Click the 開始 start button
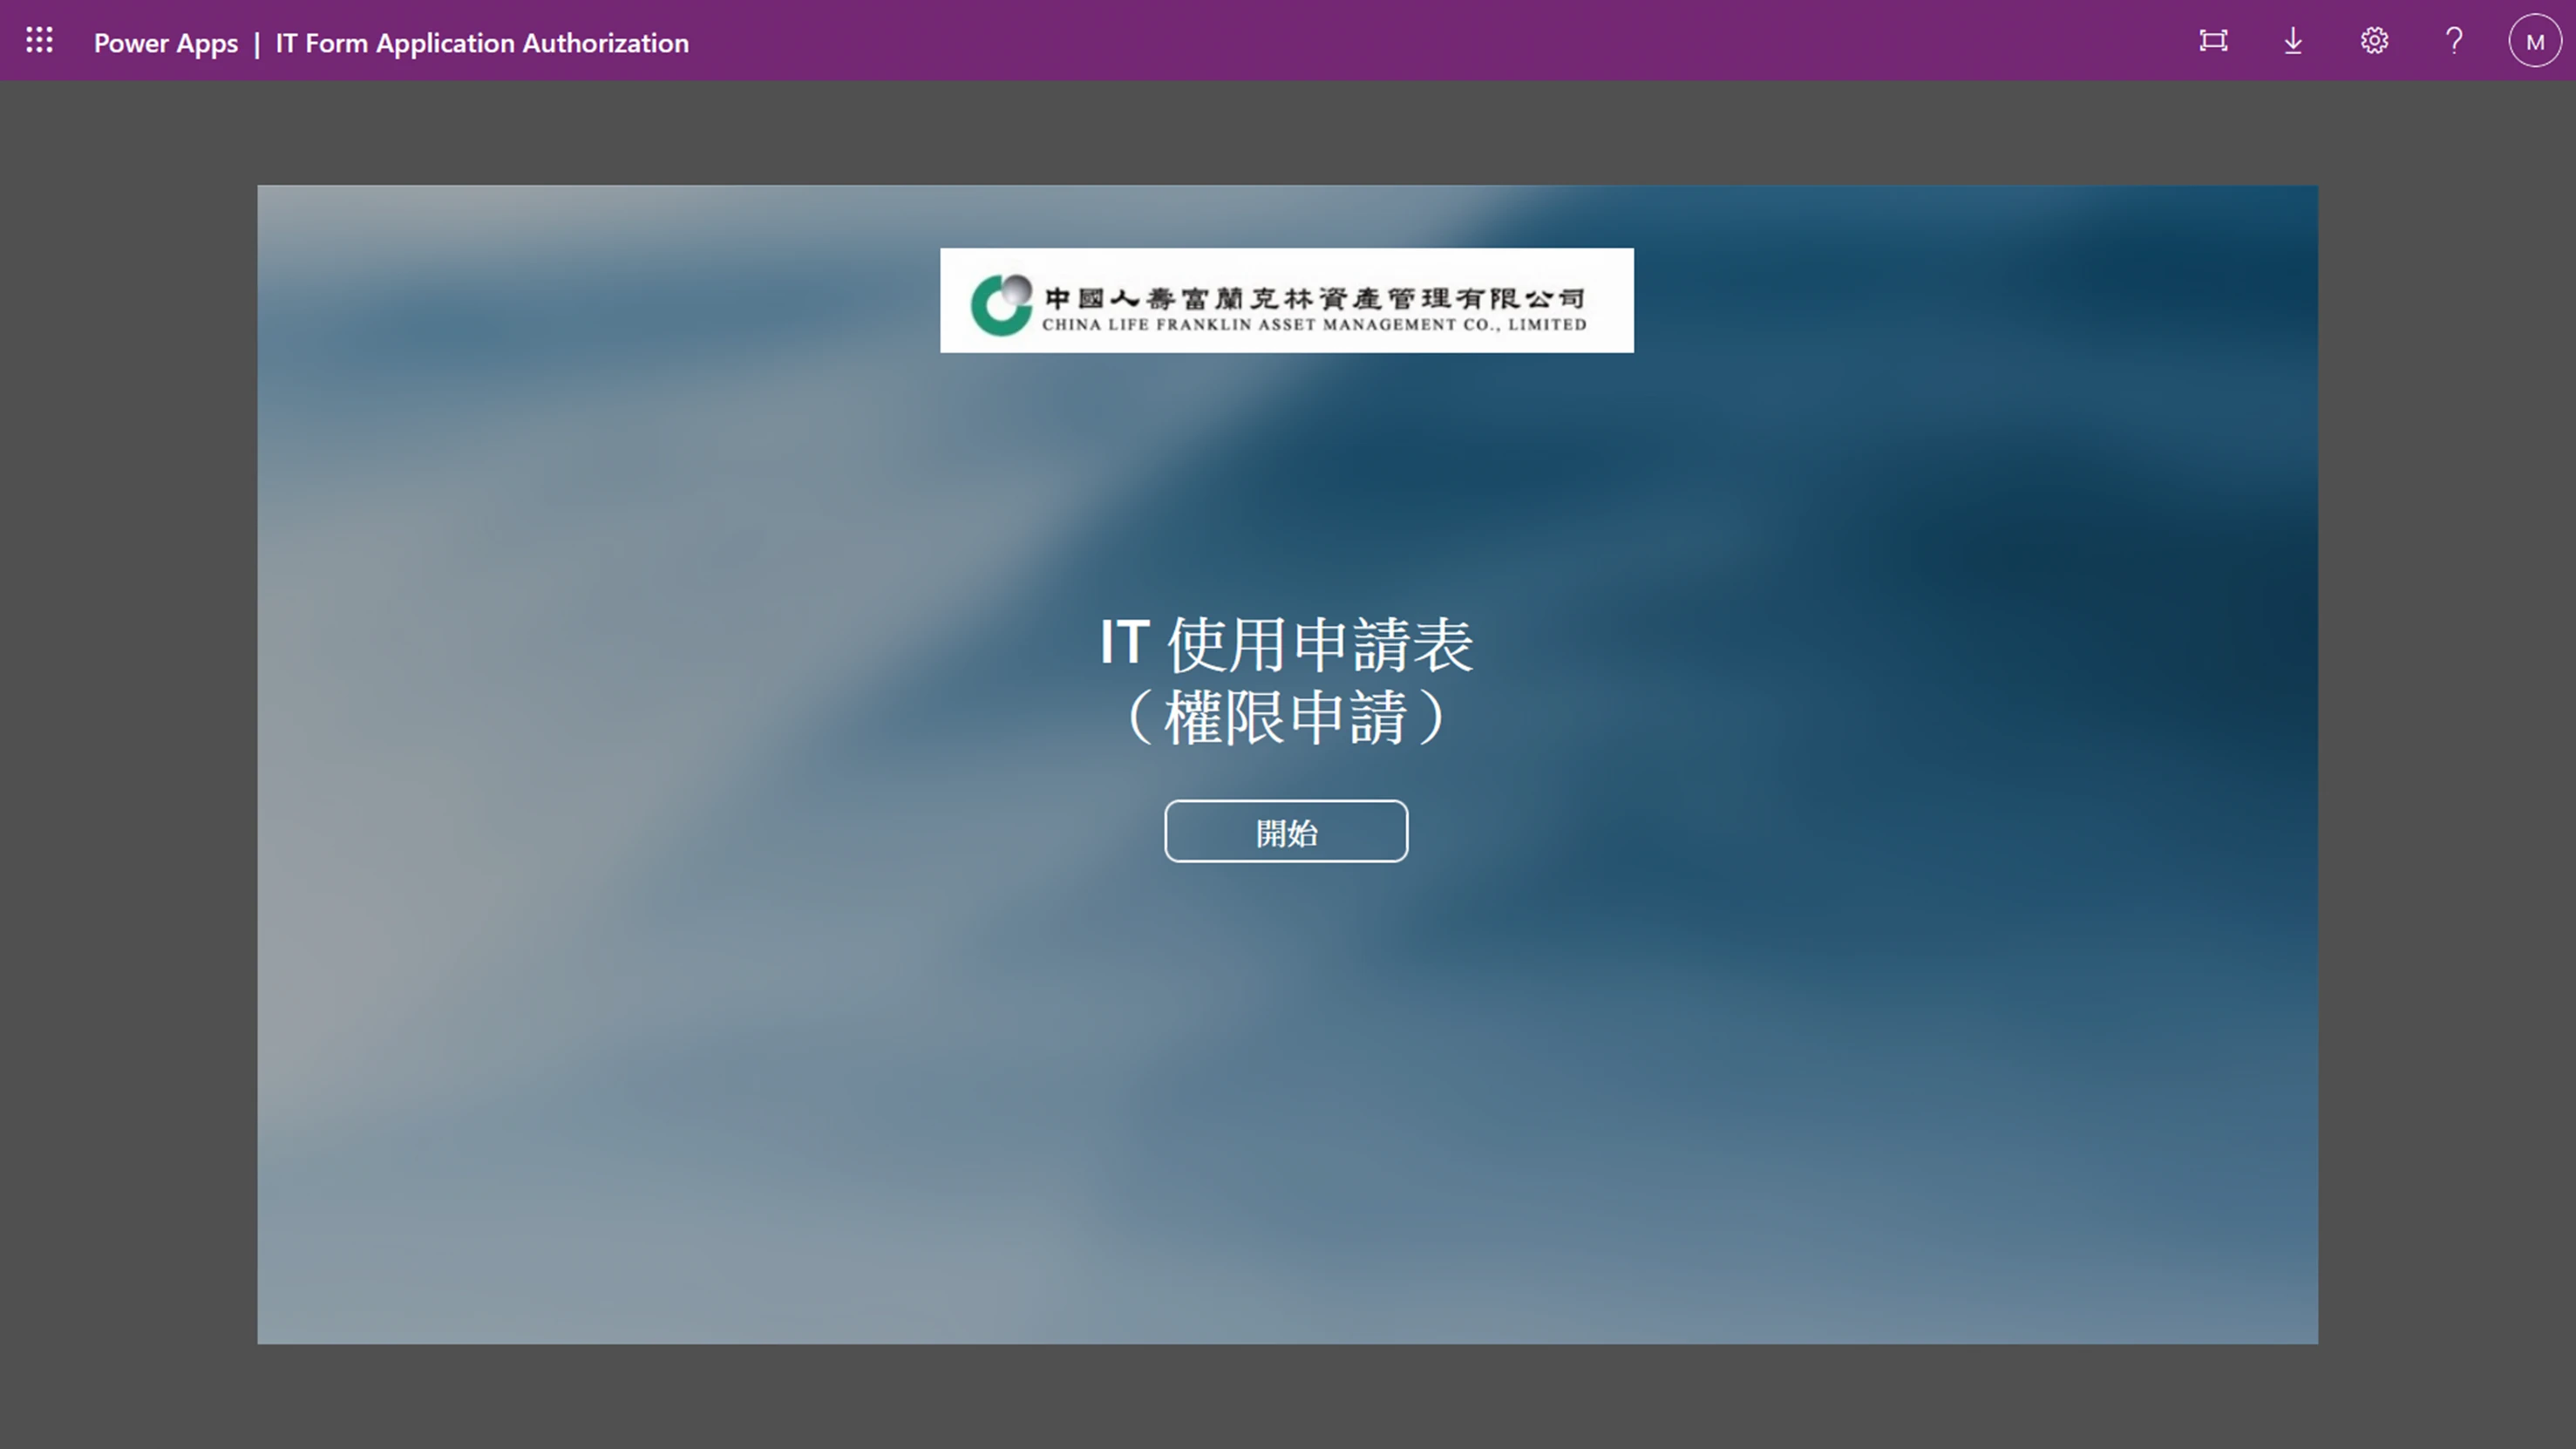The image size is (2576, 1449). 1286,831
